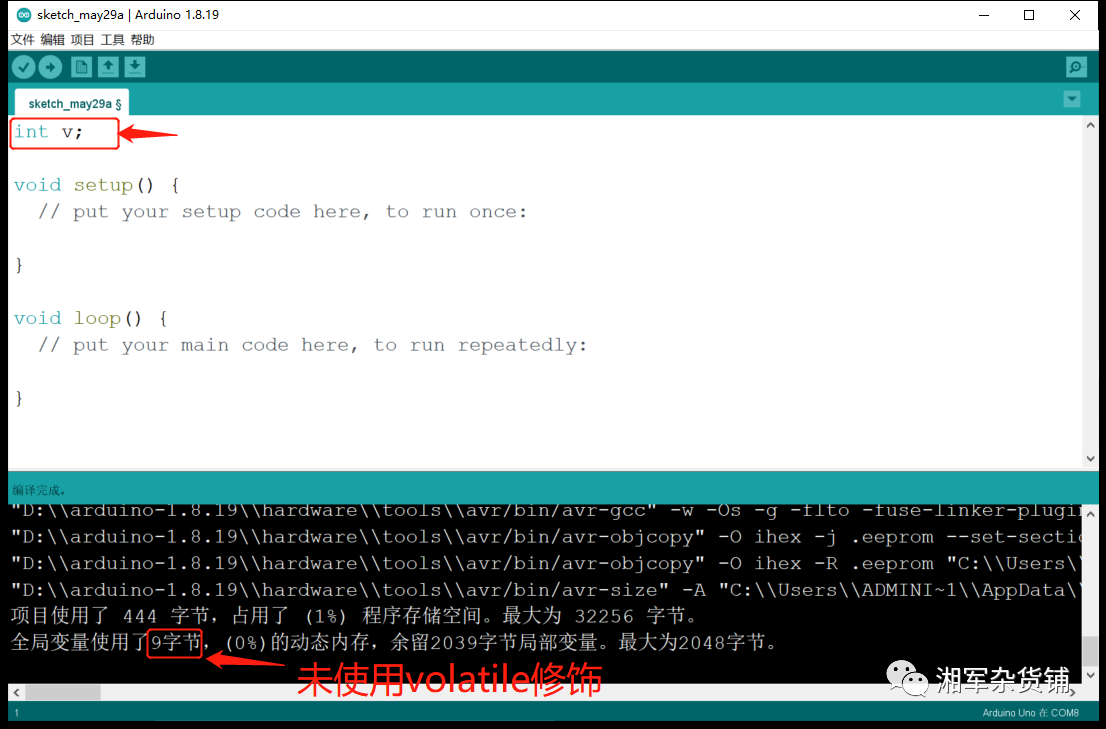Open the 项目 menu
1106x729 pixels.
[x=83, y=39]
